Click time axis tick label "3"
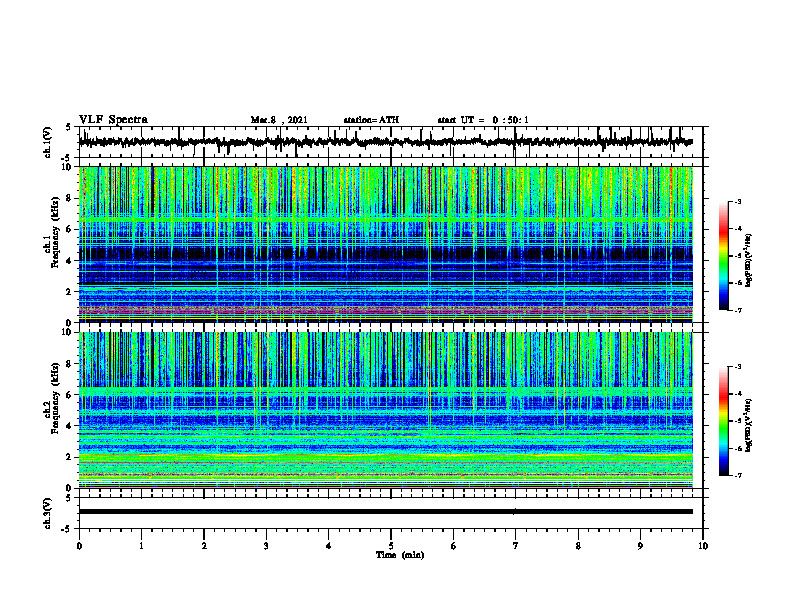Viewport: 792px width, 612px height. [266, 546]
